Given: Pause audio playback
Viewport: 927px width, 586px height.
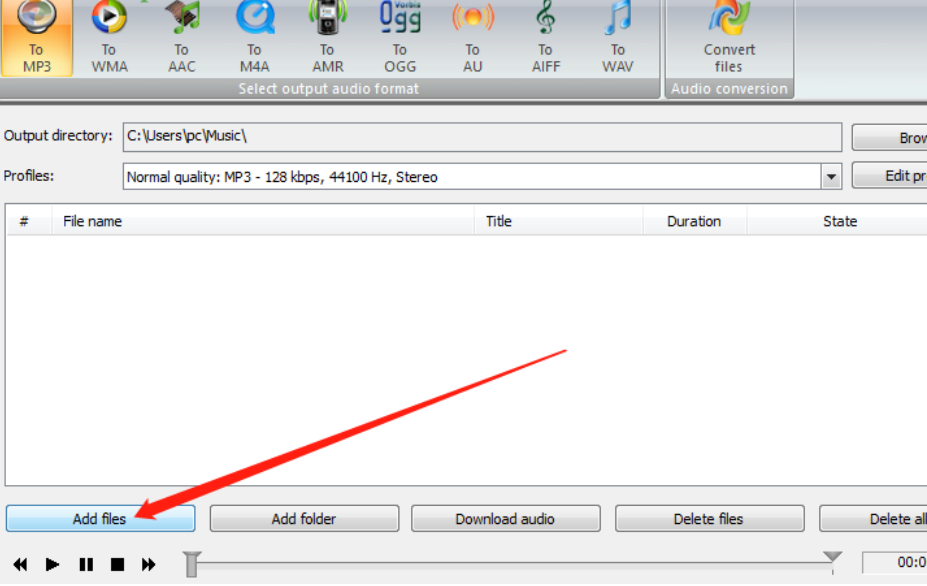Looking at the screenshot, I should click(86, 565).
